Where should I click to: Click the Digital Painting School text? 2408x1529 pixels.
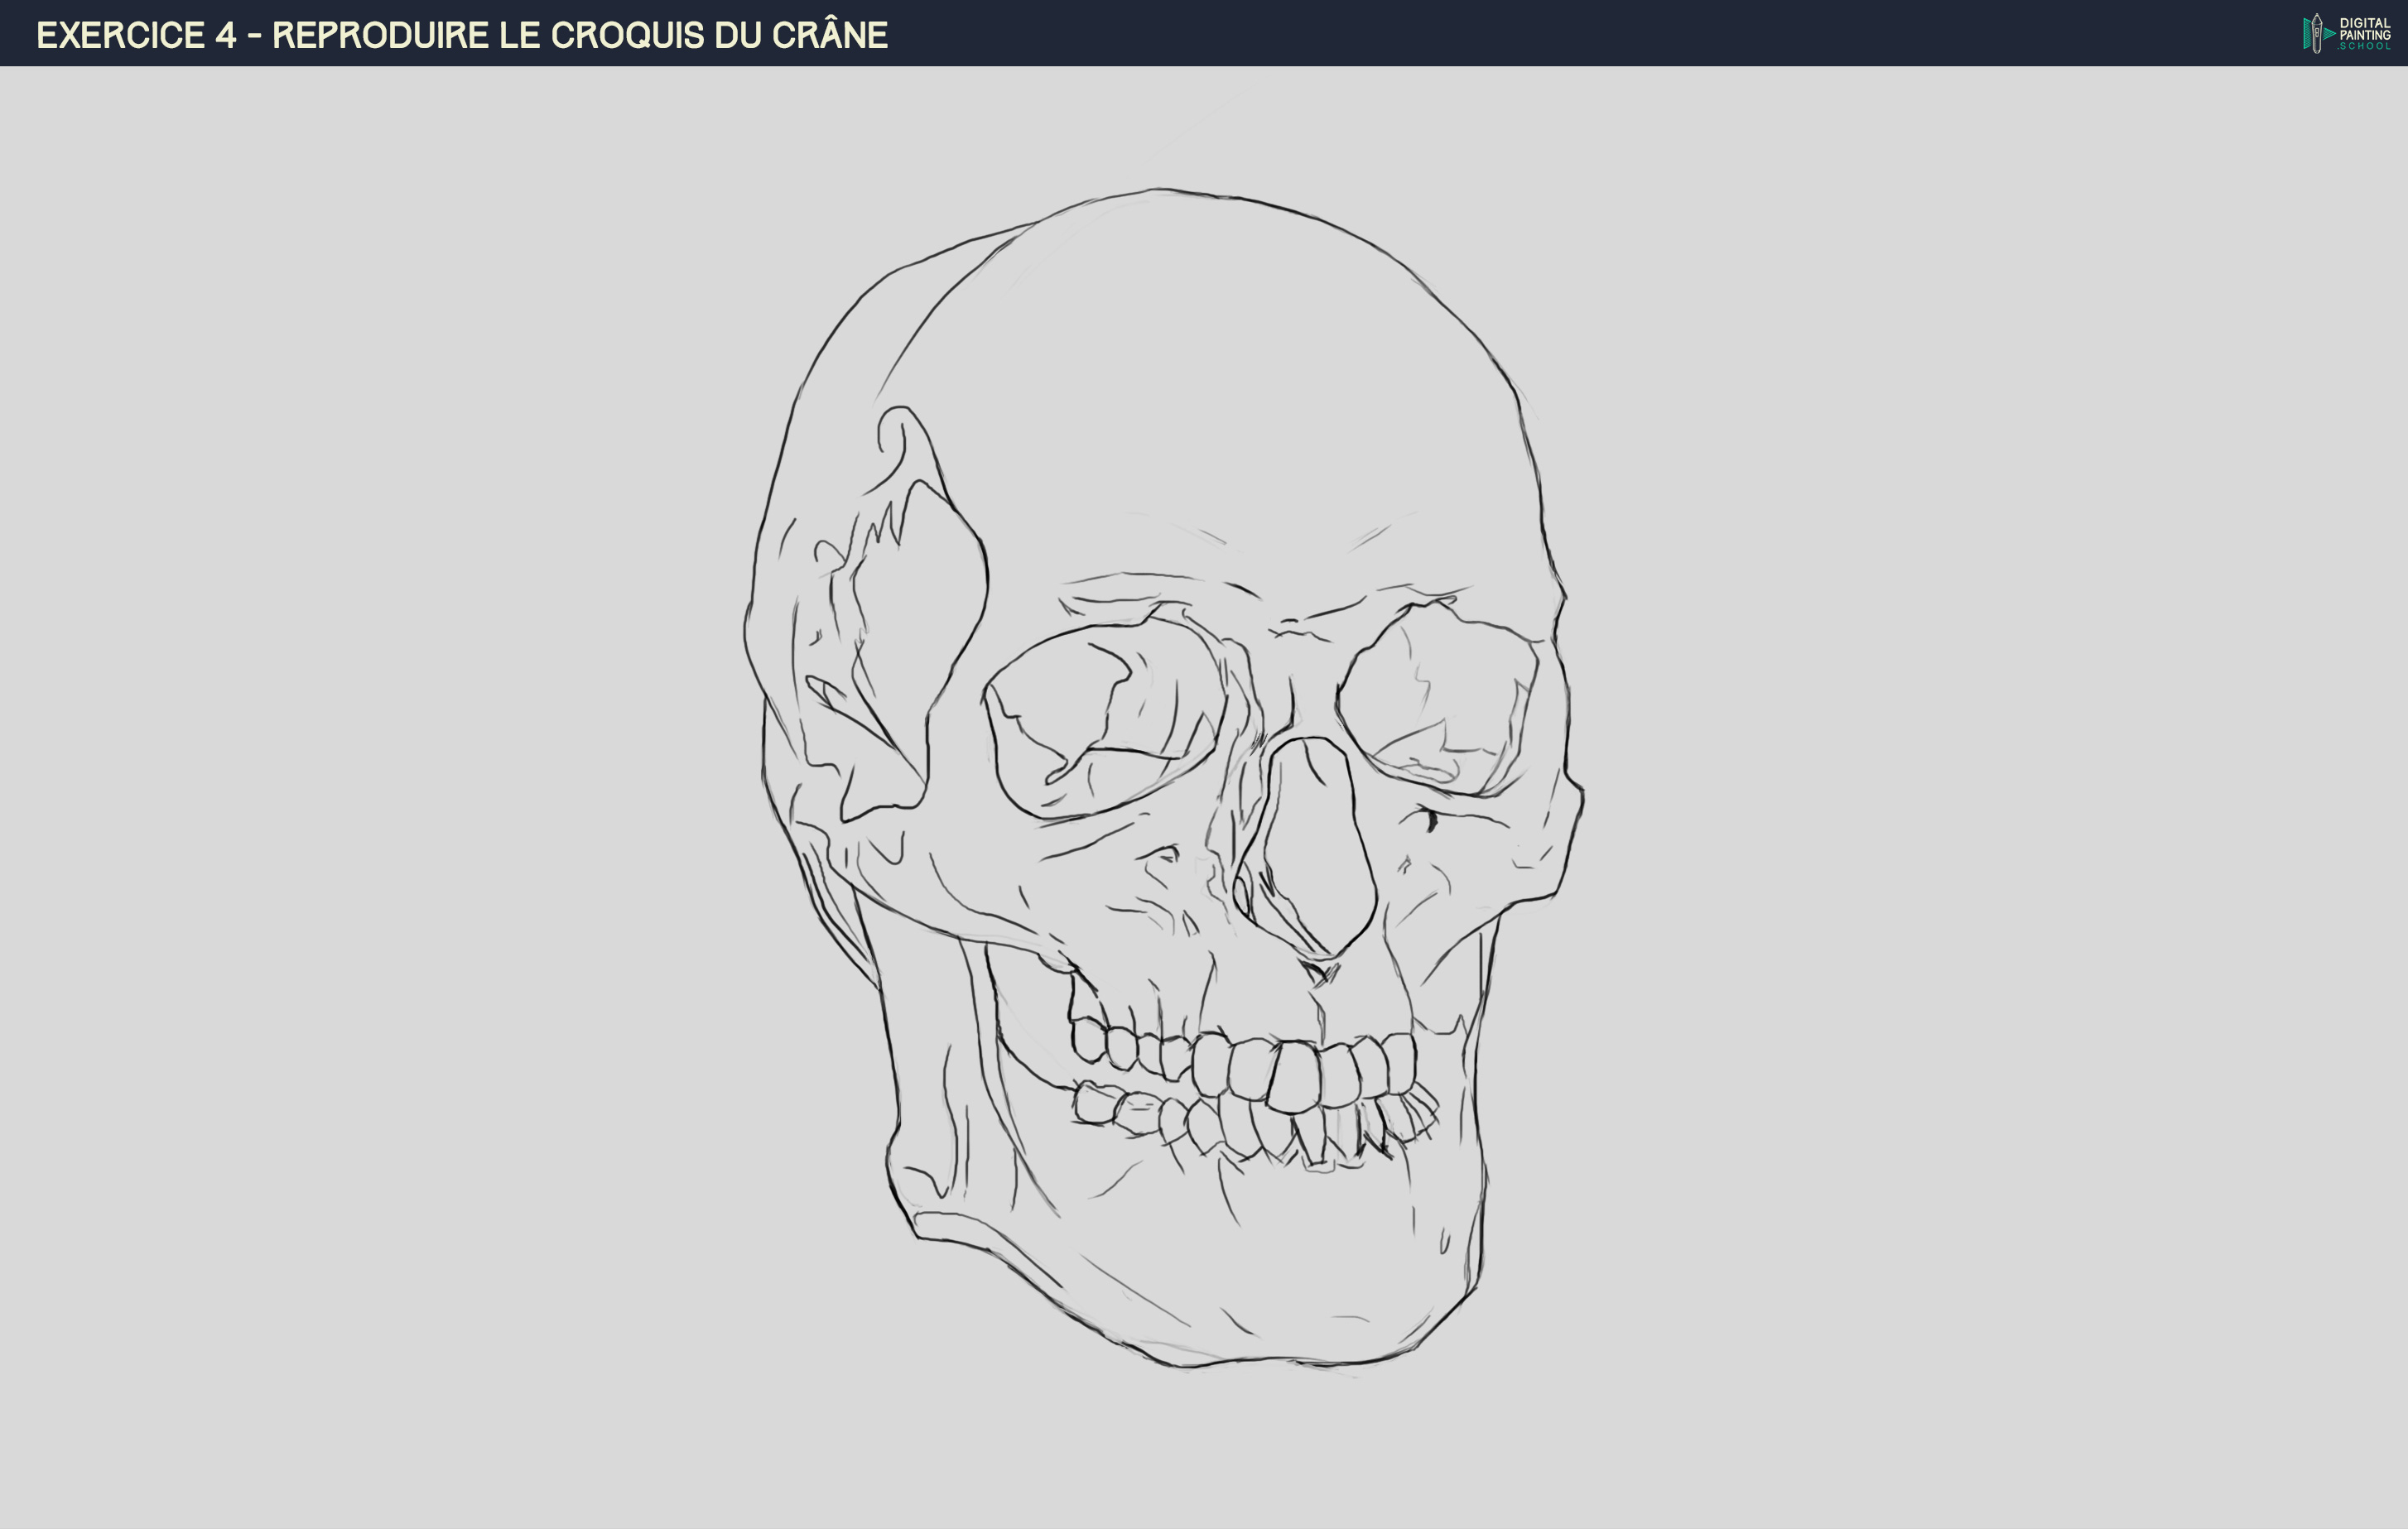pyautogui.click(x=2364, y=34)
